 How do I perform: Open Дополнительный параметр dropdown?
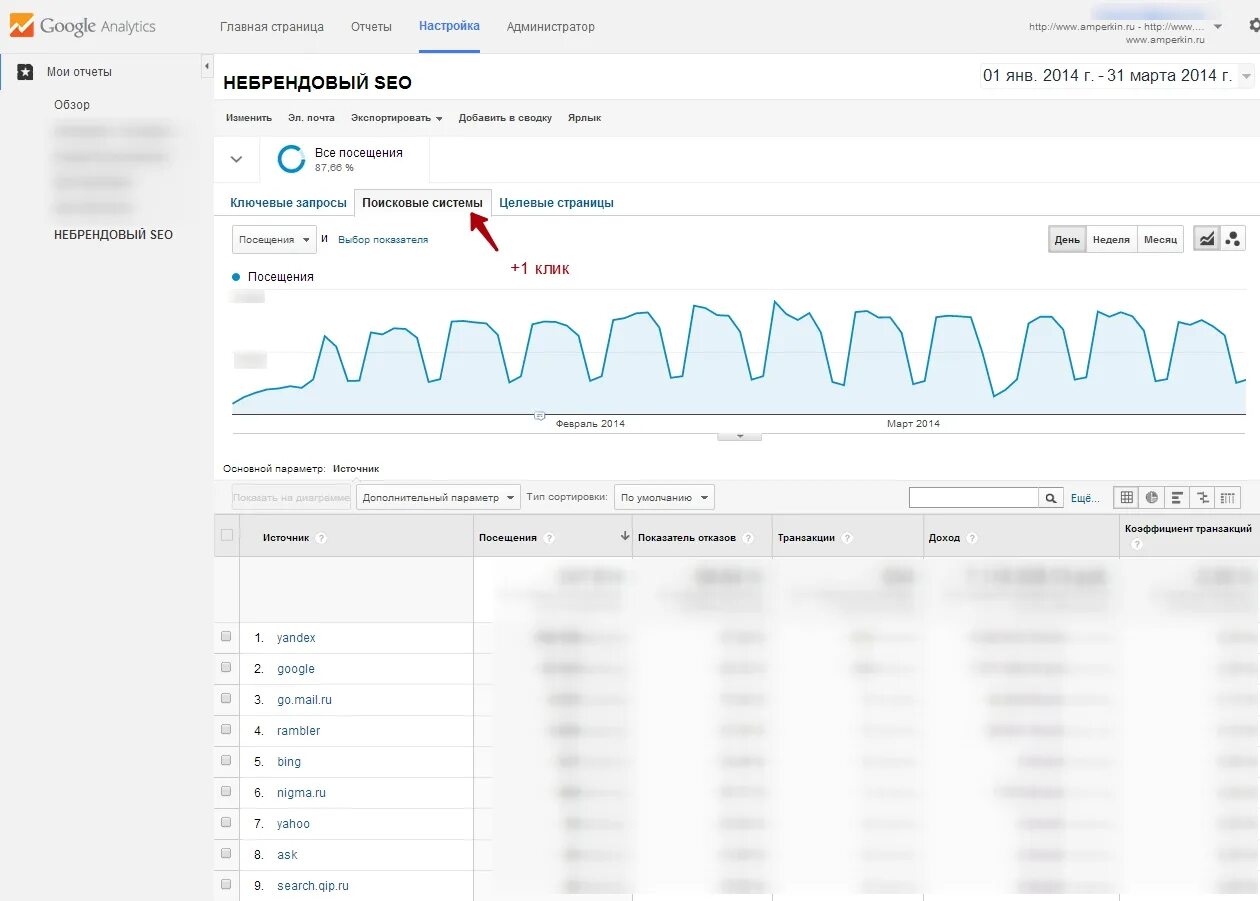pos(439,497)
